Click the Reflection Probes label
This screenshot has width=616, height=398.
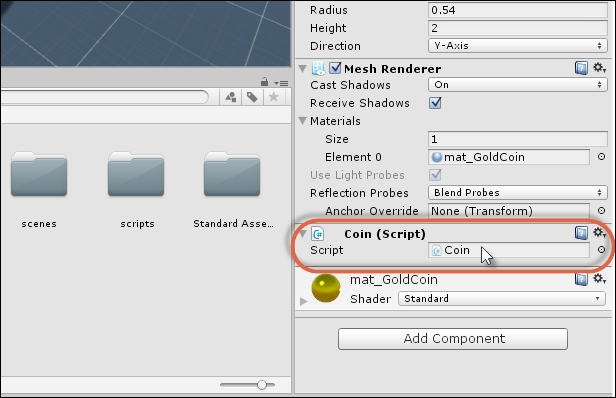[x=359, y=193]
